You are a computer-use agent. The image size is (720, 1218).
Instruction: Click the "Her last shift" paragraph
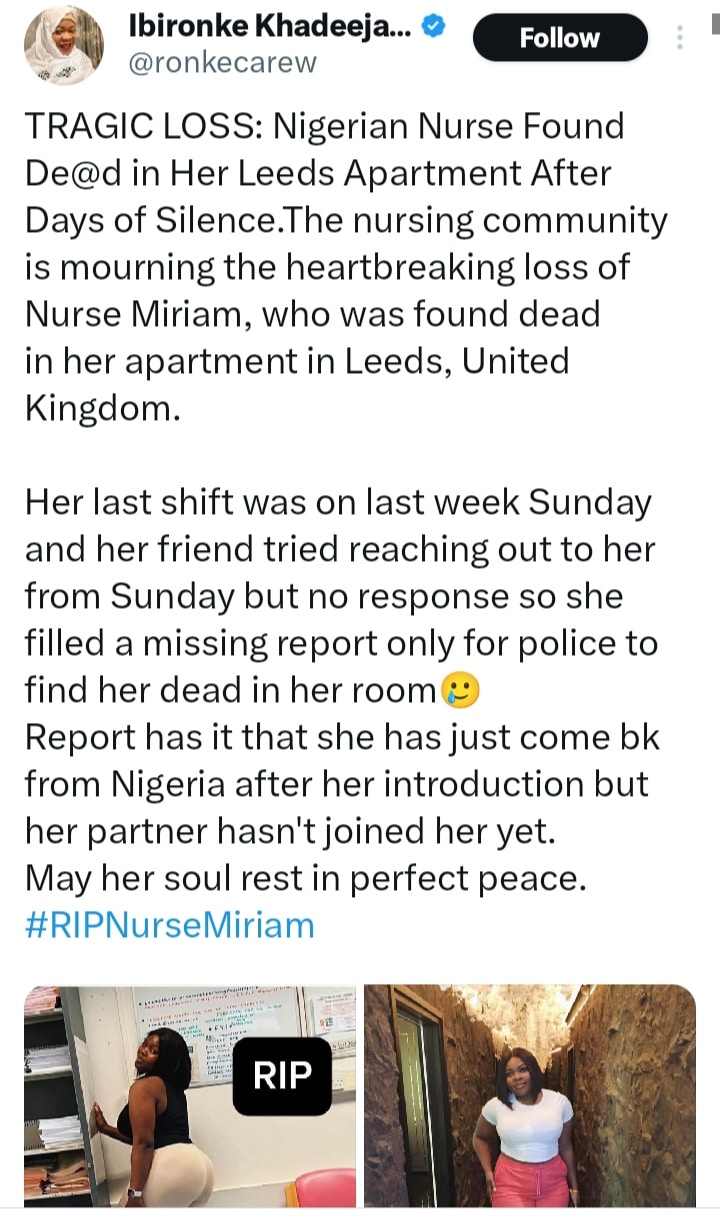tap(337, 503)
